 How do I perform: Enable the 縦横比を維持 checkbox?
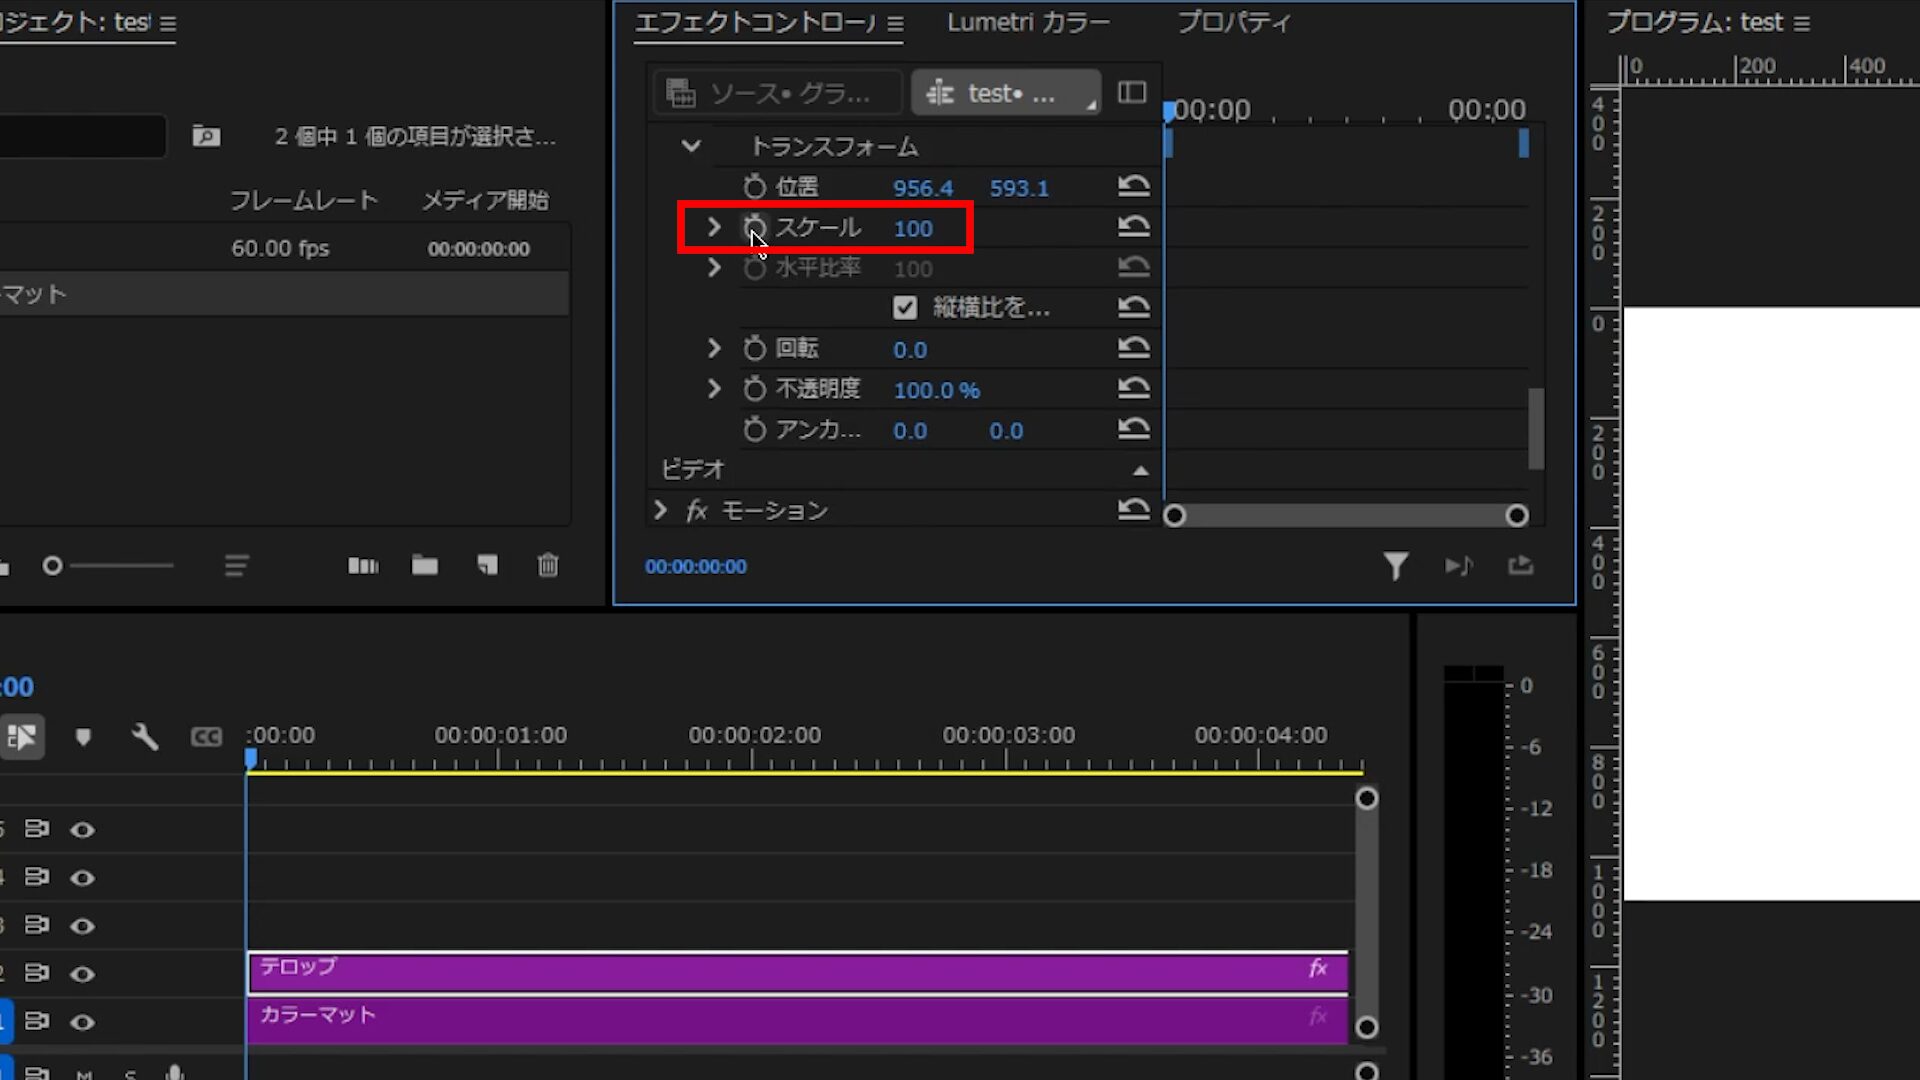[905, 308]
